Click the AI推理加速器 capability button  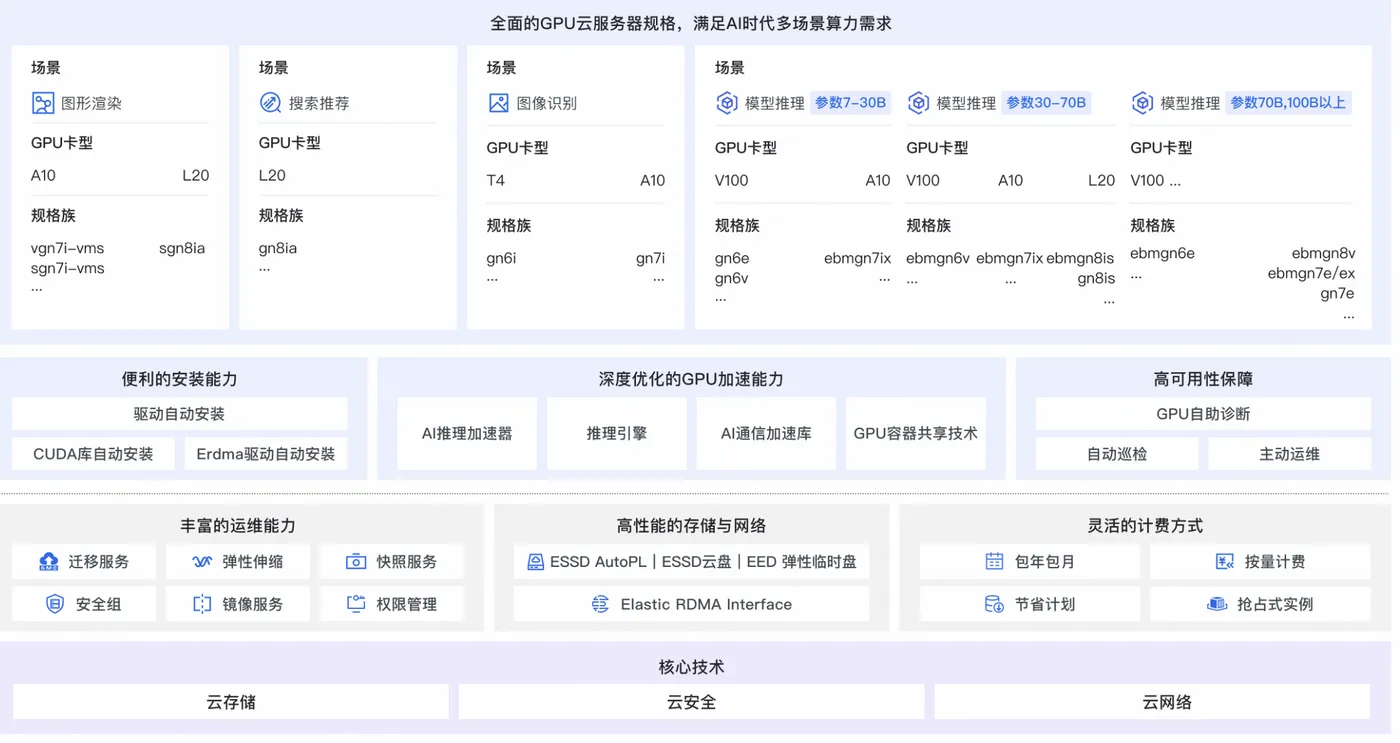[467, 433]
